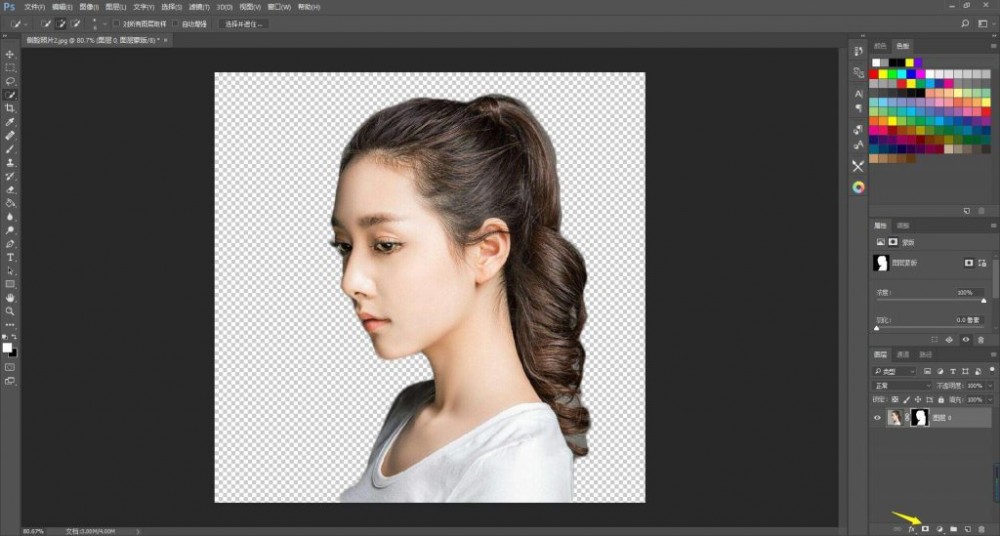Click the Add layer mask icon
Viewport: 1000px width, 536px height.
click(925, 527)
